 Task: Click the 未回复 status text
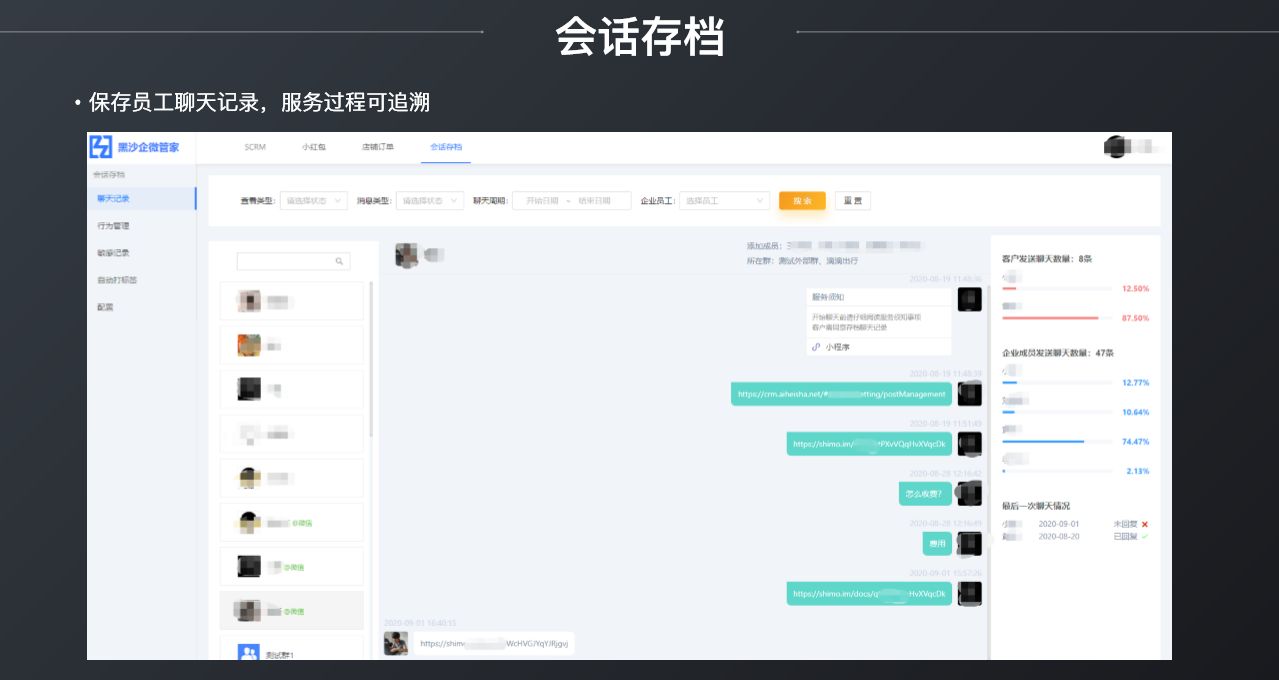pos(1125,524)
